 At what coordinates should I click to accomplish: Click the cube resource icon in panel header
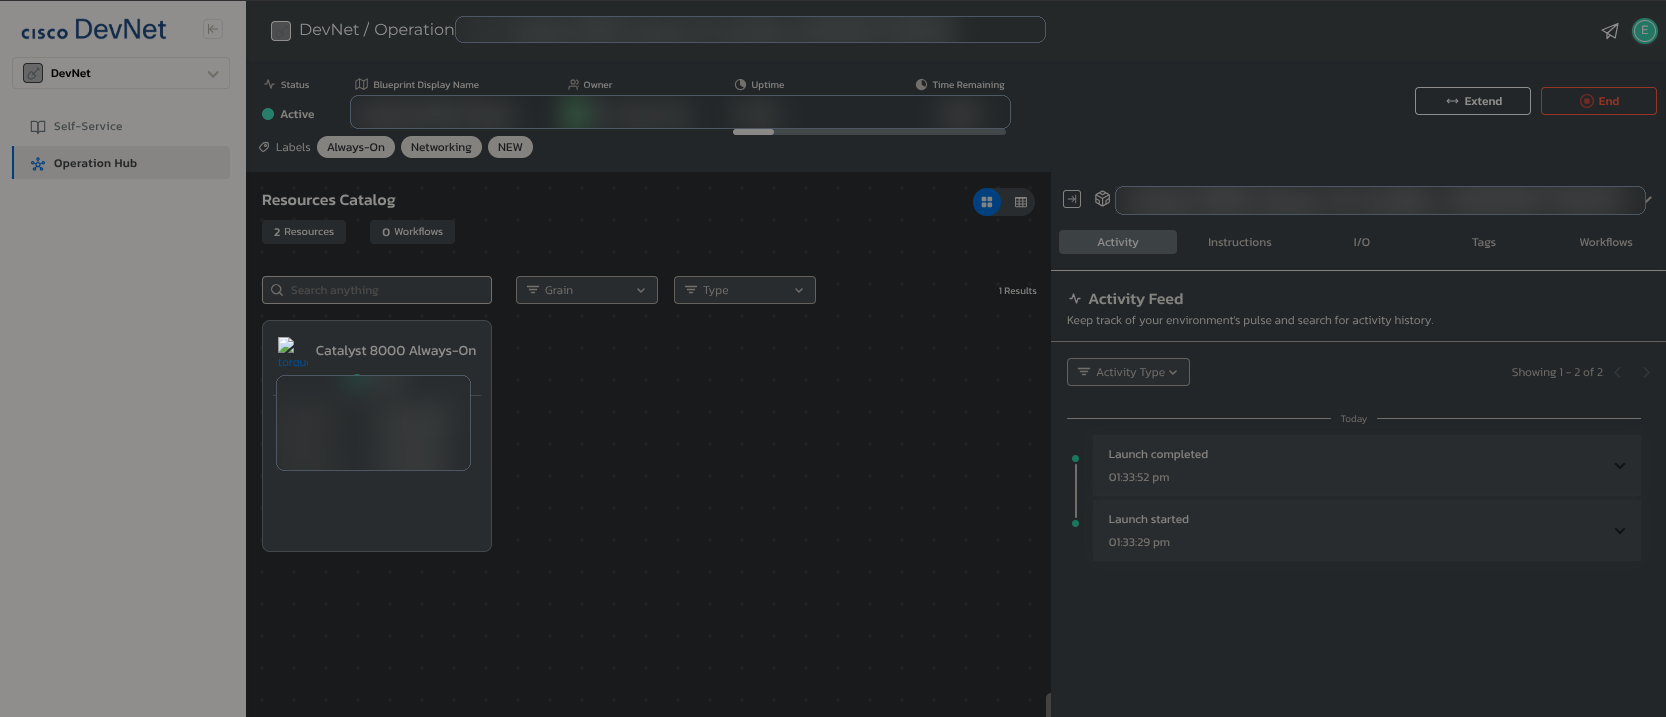tap(1102, 199)
